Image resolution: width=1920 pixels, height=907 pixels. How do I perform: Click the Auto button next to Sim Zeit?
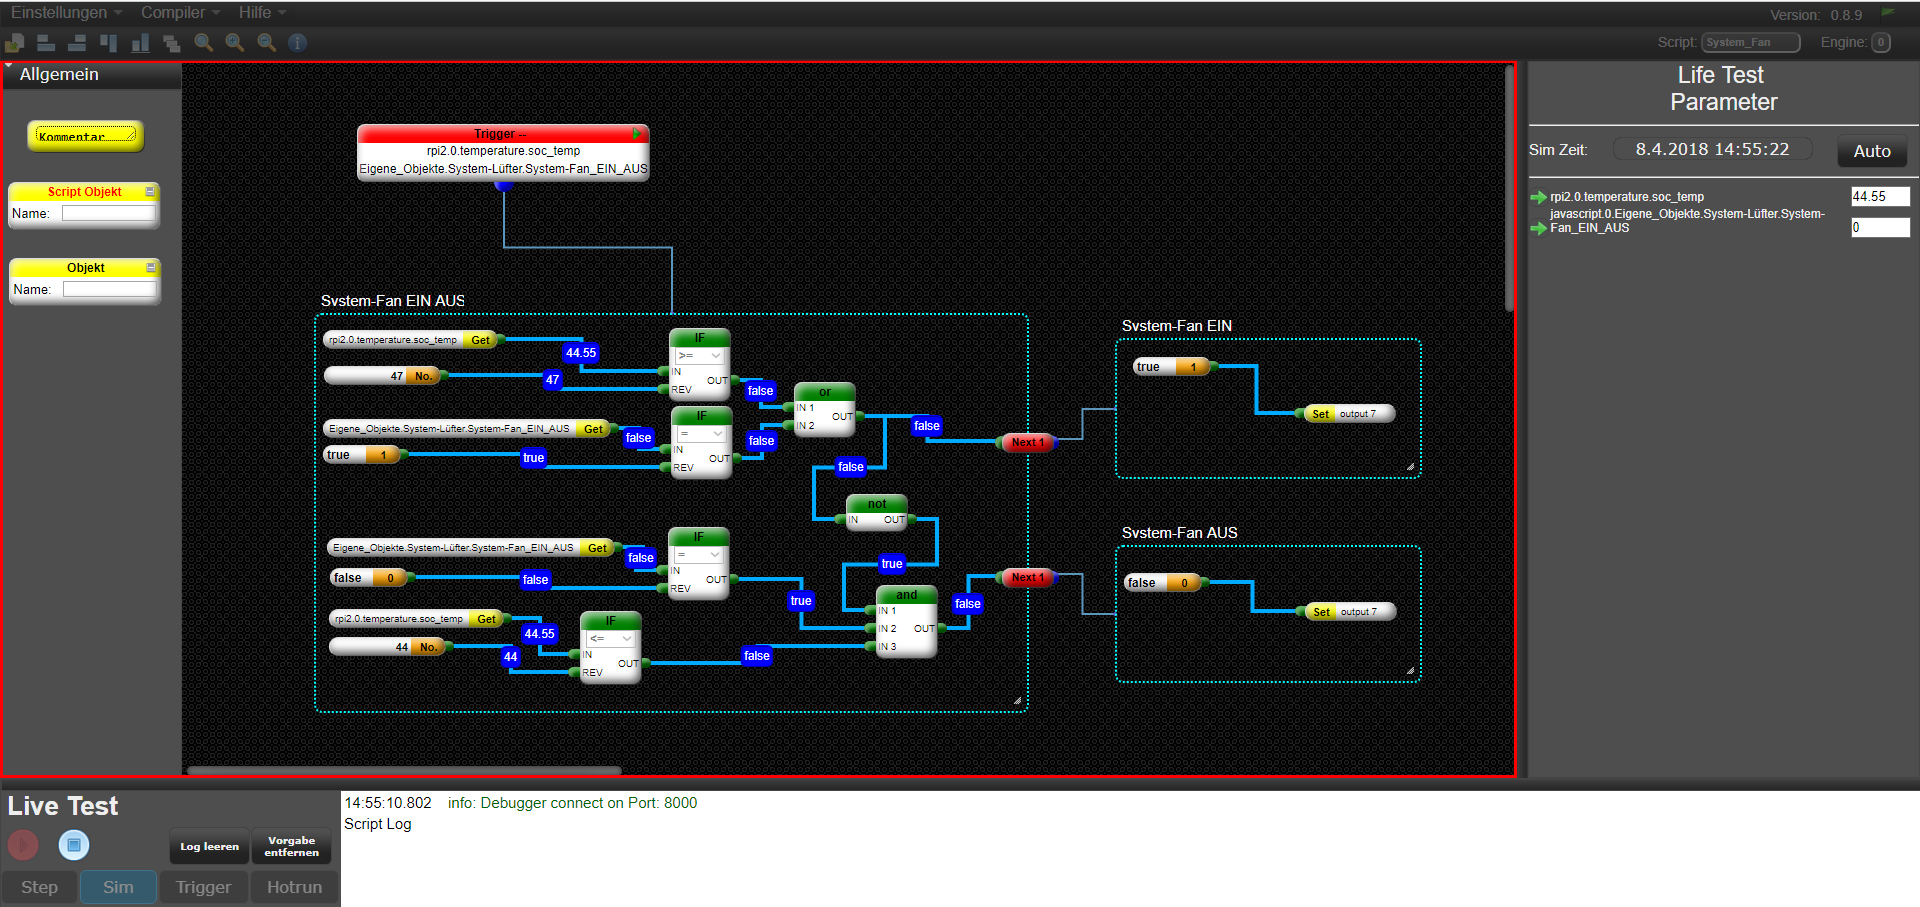(1872, 151)
